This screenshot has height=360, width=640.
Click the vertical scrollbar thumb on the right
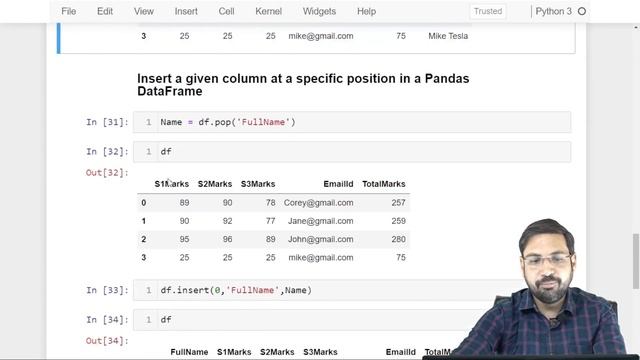click(636, 261)
